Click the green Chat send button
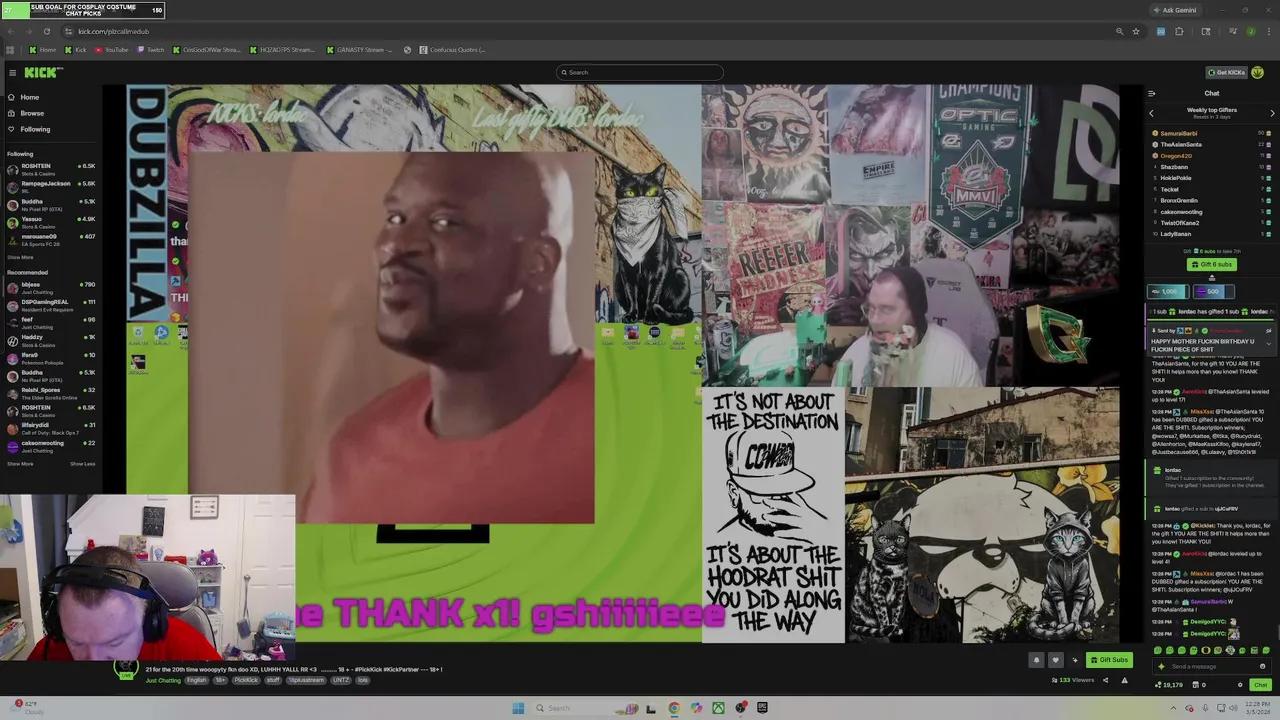 point(1260,685)
